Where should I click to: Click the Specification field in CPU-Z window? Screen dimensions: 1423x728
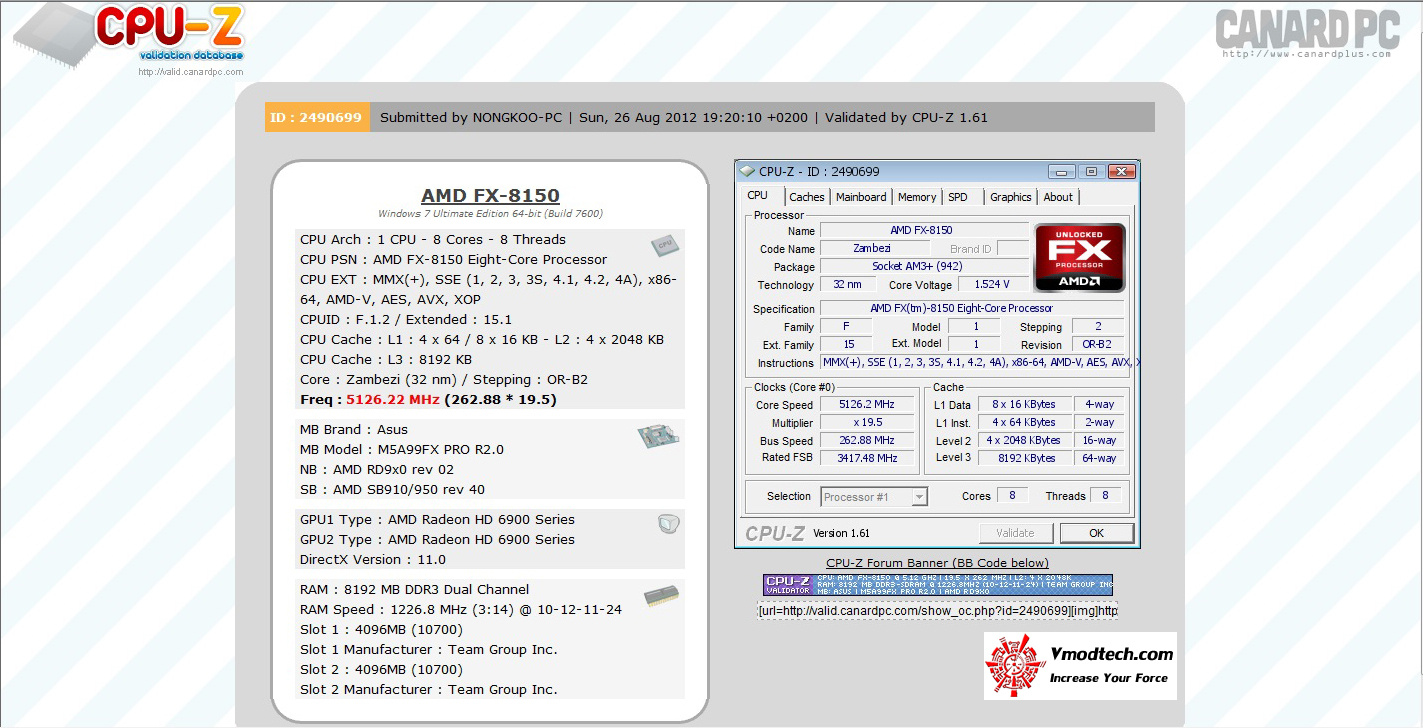(972, 309)
